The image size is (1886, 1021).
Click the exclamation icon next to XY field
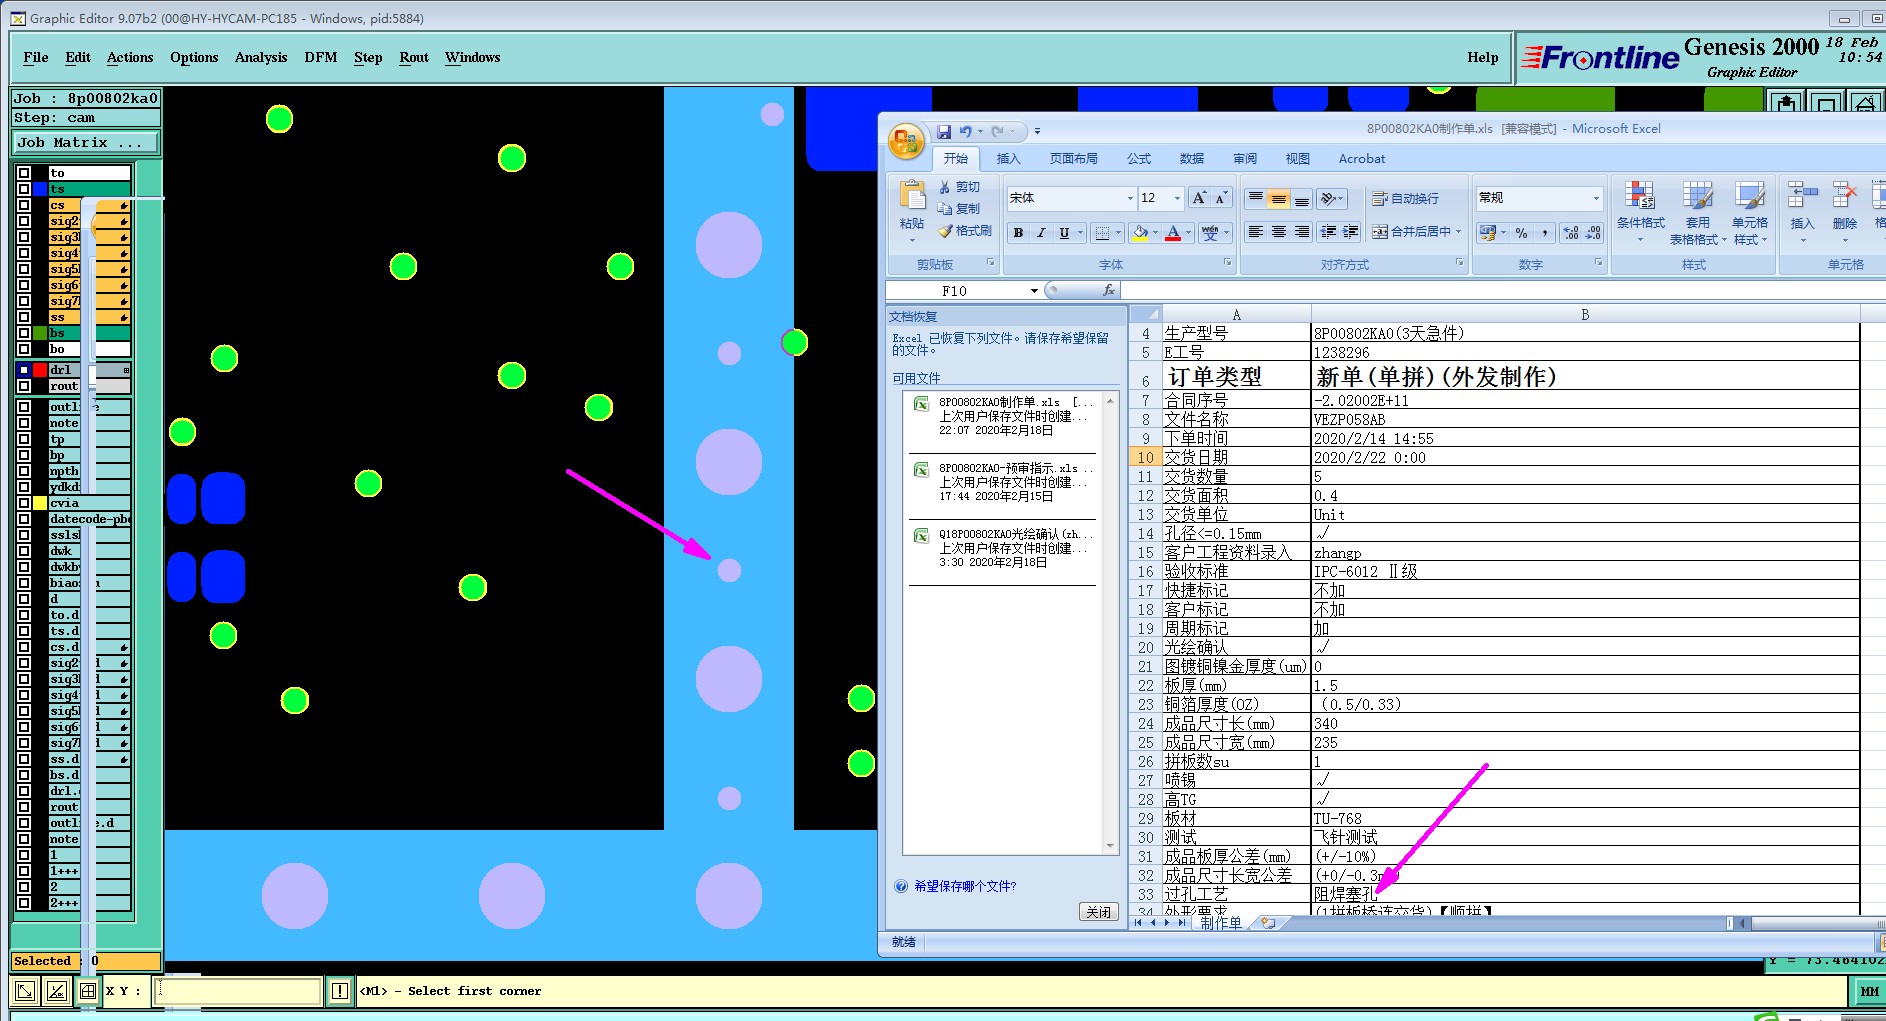[x=340, y=991]
